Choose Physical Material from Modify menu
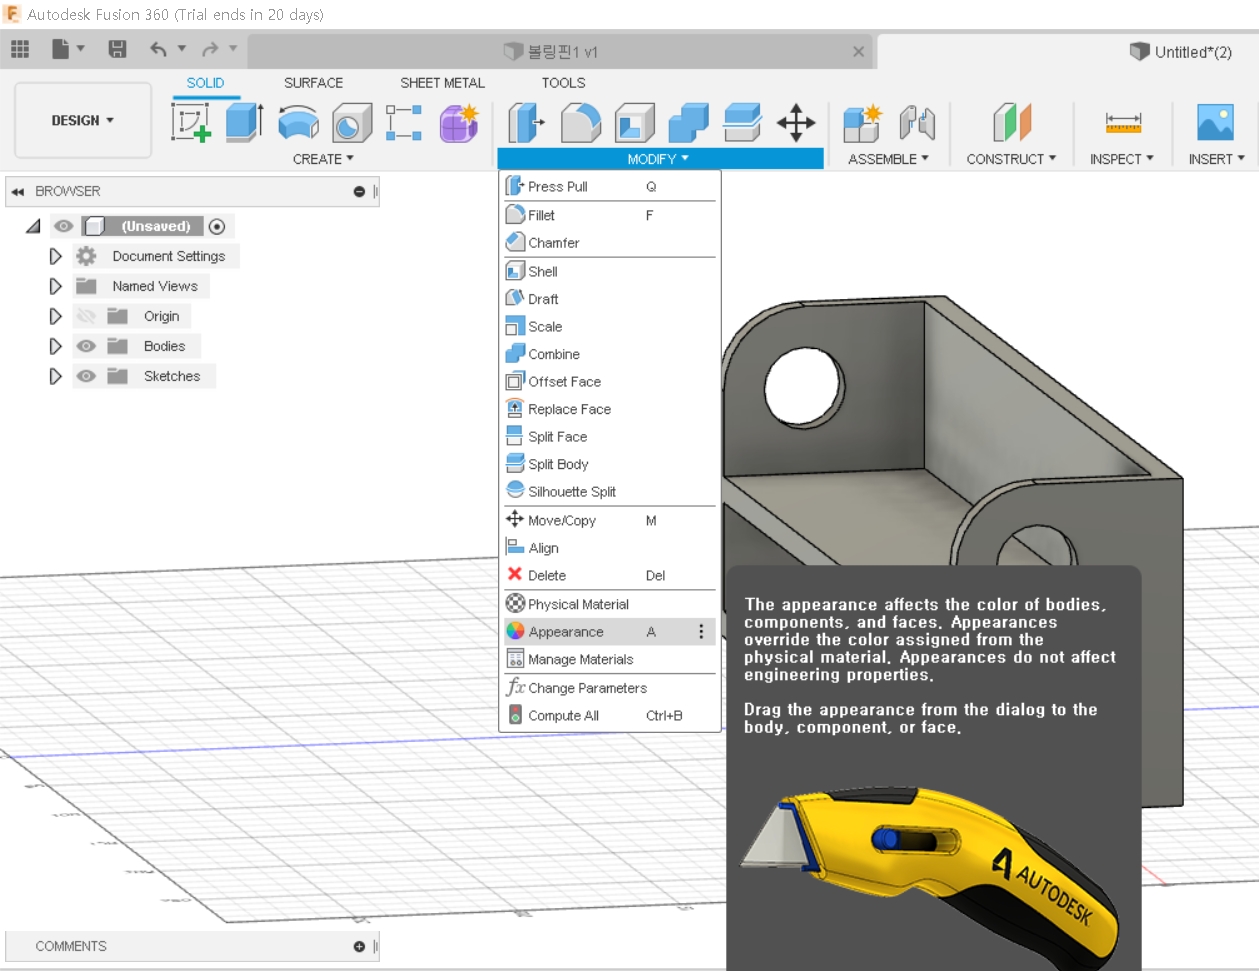 (610, 604)
